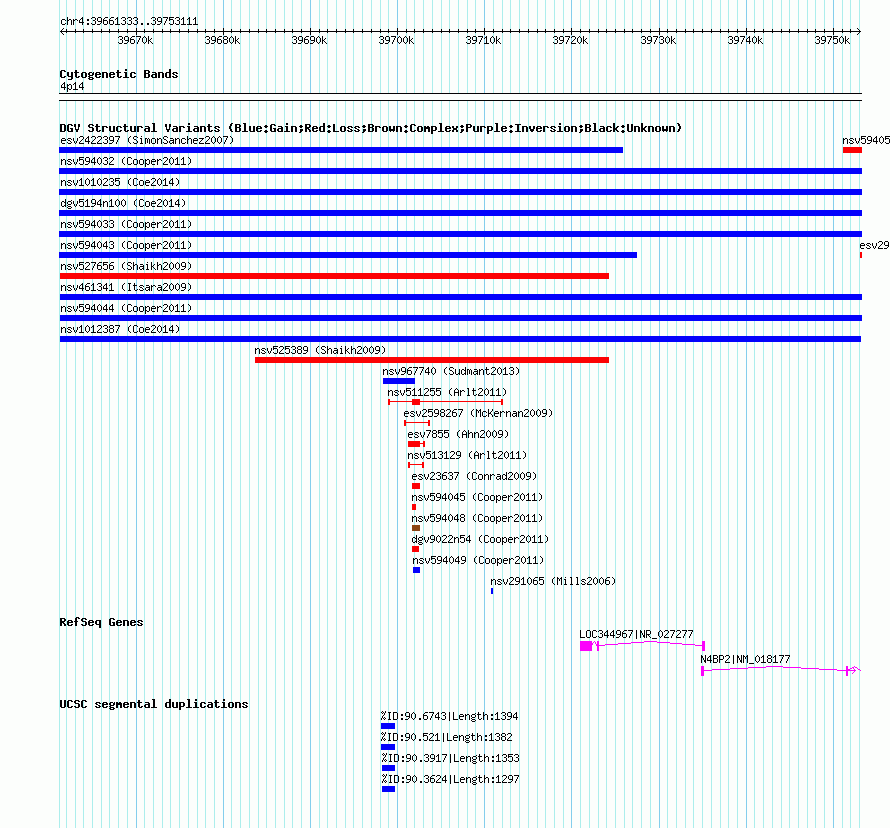Click the LOC344967 magenta exon block
Screen dimensions: 890x828
[586, 646]
